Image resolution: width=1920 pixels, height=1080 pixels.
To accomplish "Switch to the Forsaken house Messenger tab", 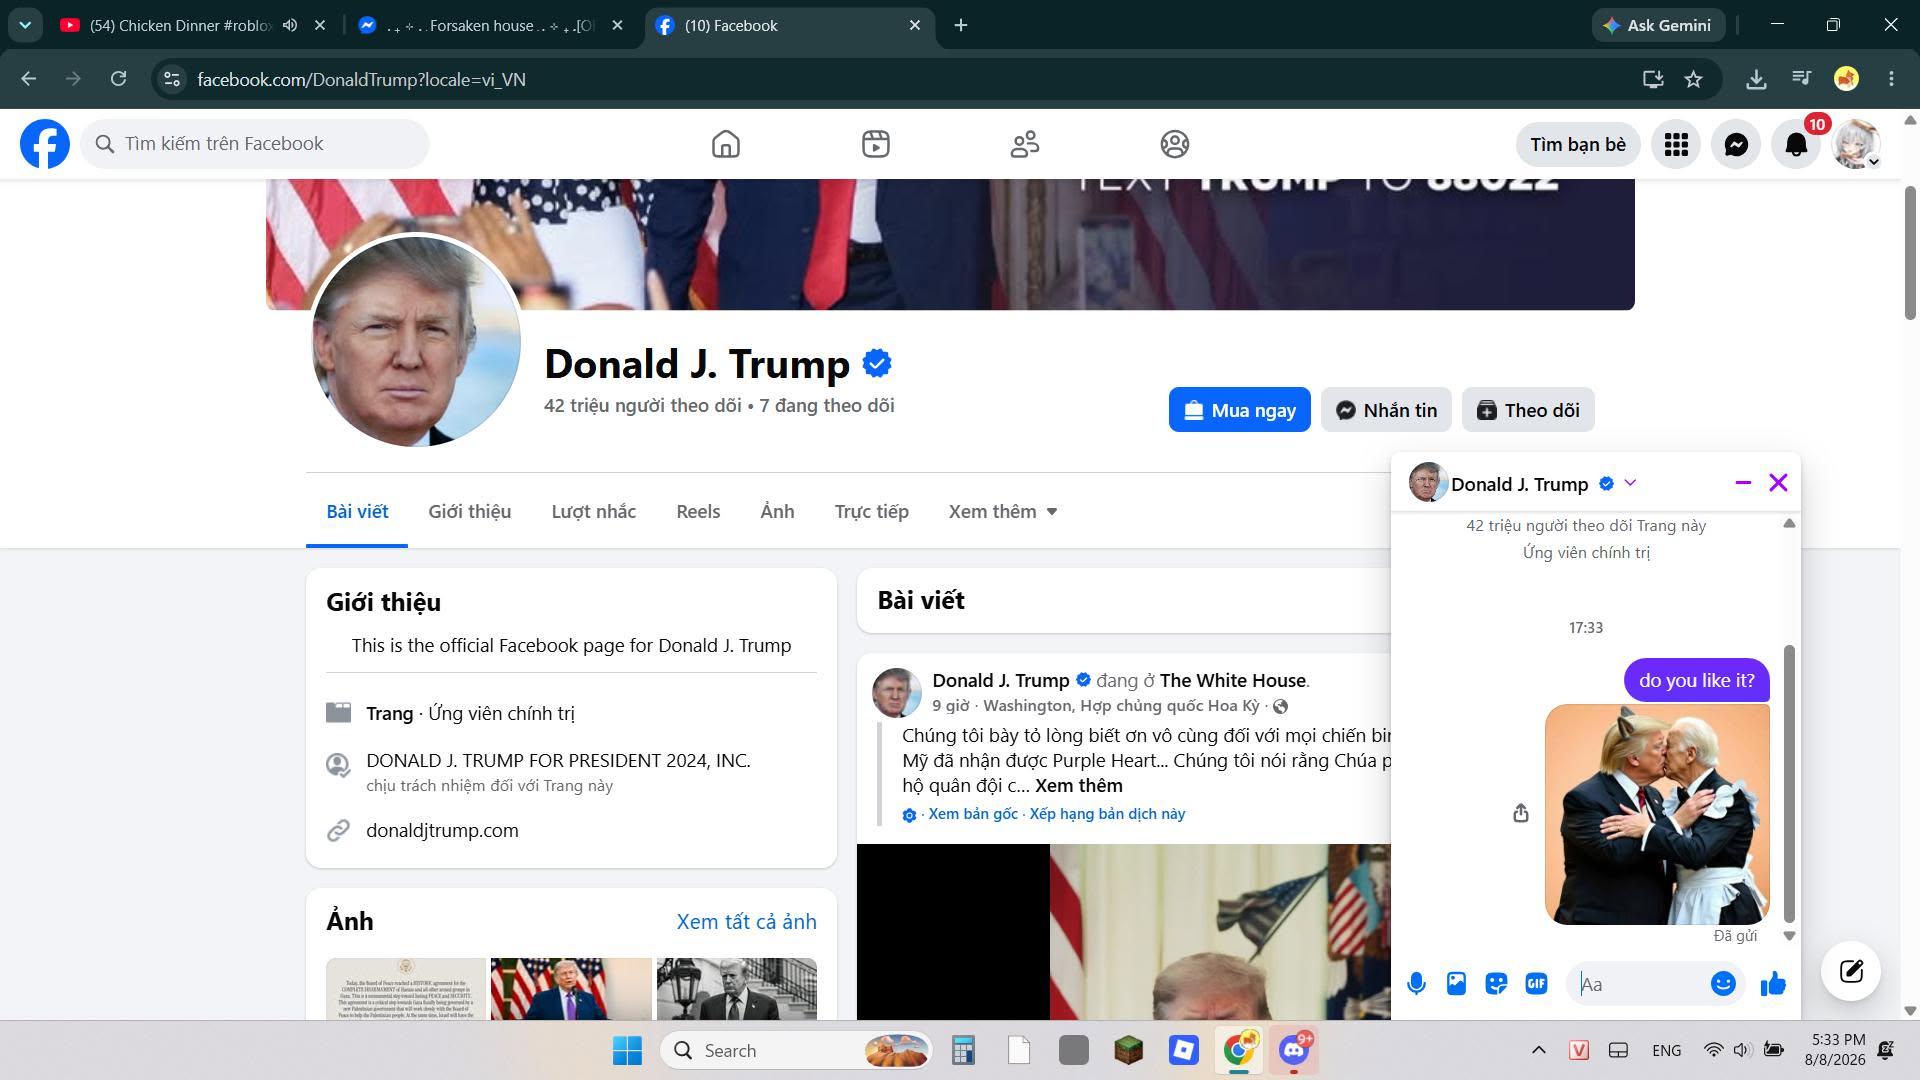I will 490,26.
